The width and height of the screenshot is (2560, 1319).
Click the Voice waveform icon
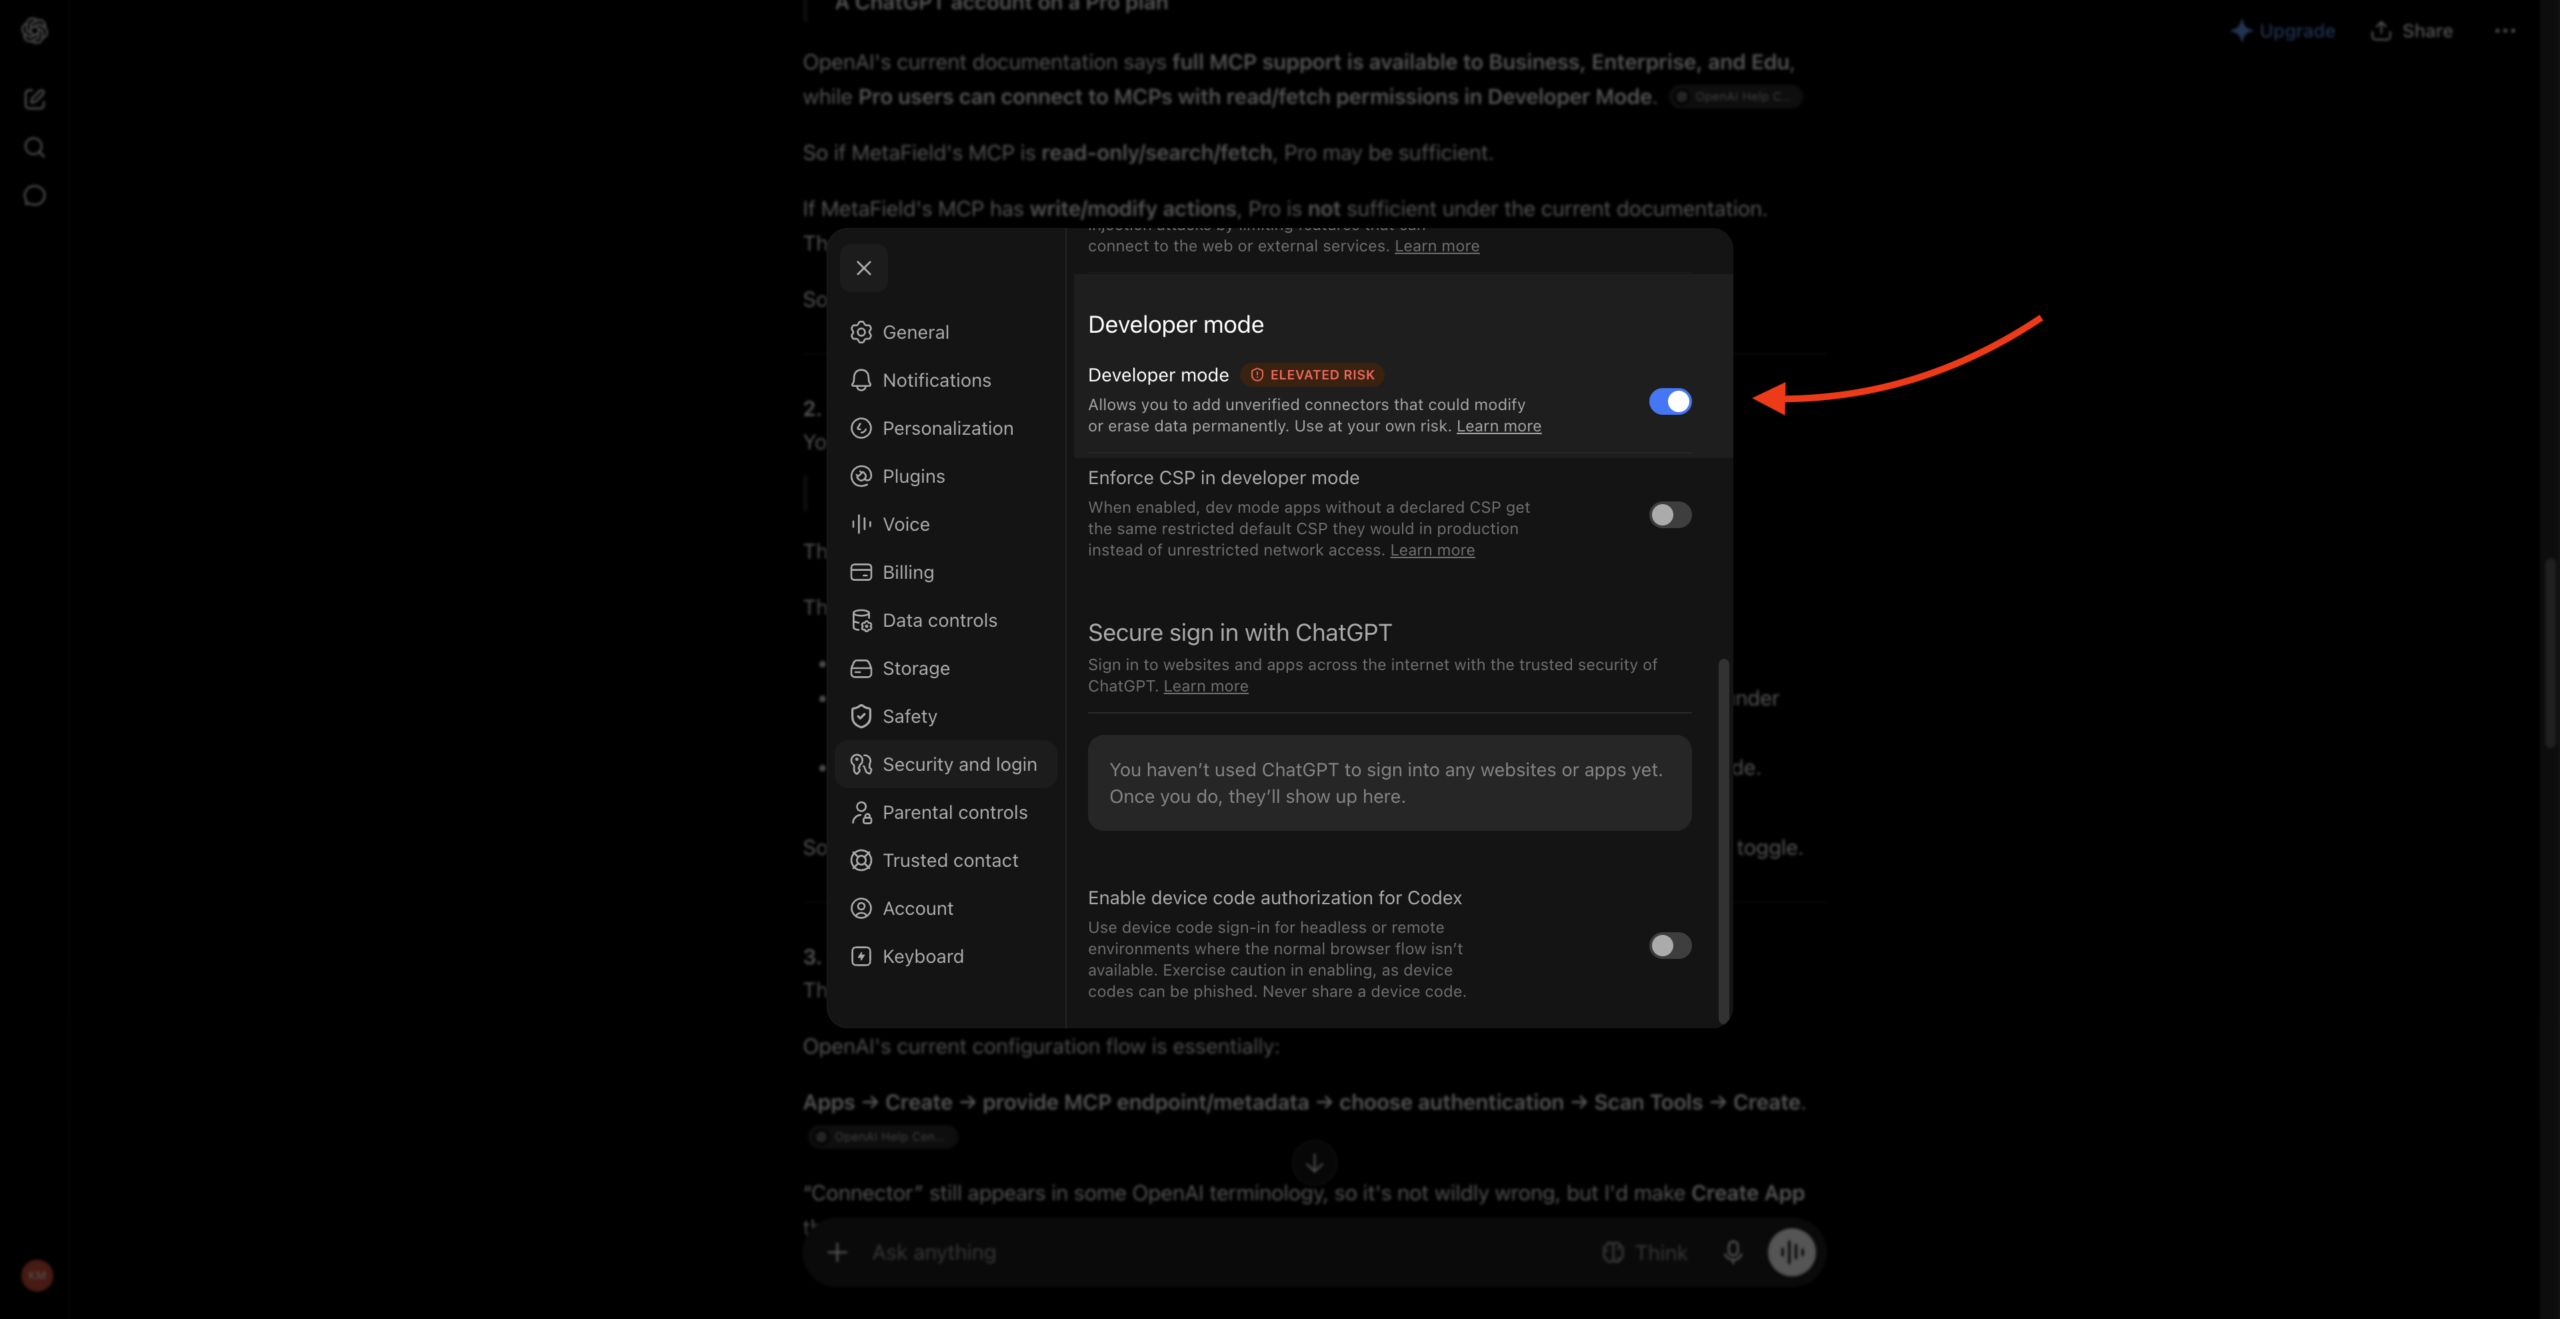coord(861,524)
